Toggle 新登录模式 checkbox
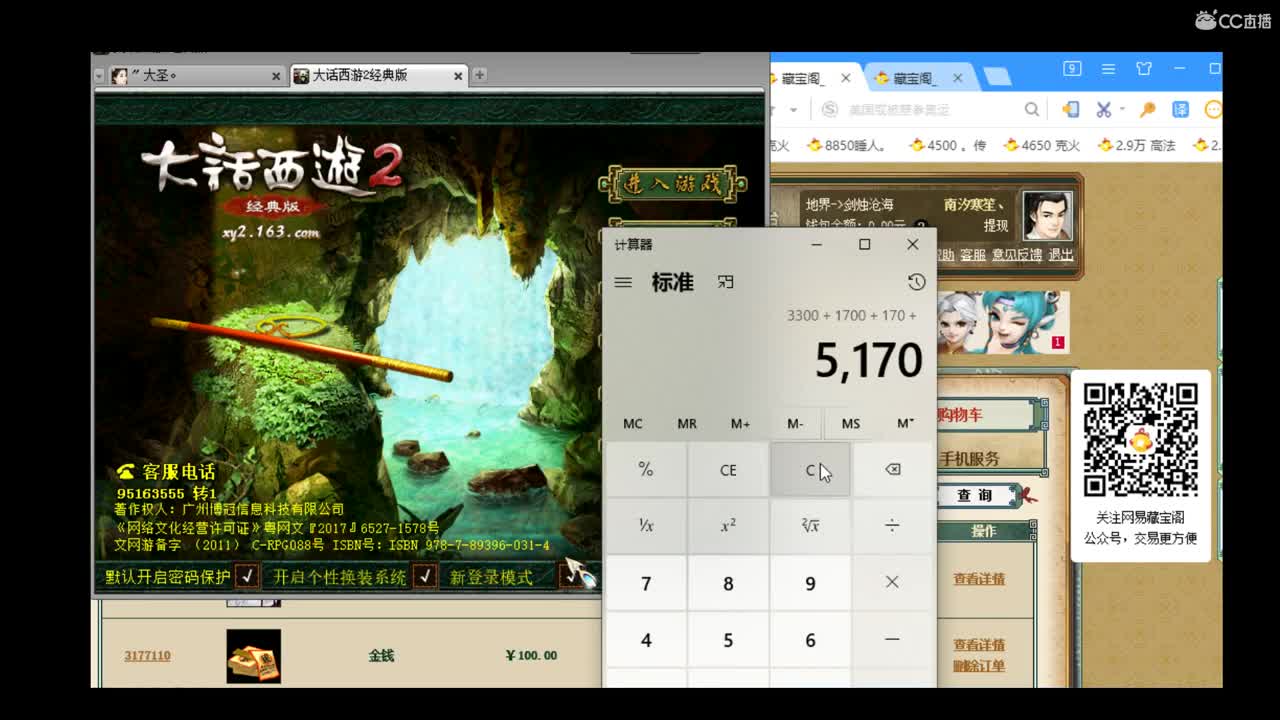The width and height of the screenshot is (1280, 720). (x=569, y=576)
